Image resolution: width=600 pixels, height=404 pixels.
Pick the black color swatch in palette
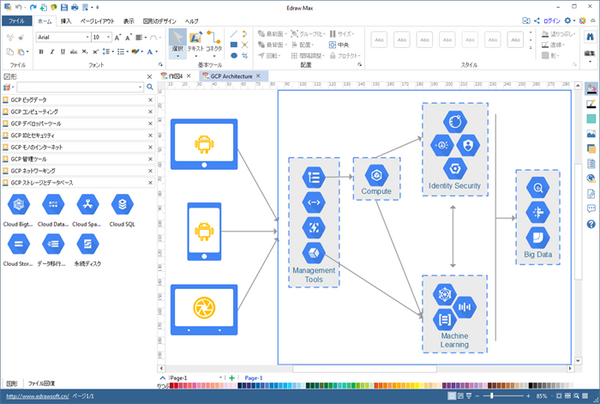(x=531, y=386)
